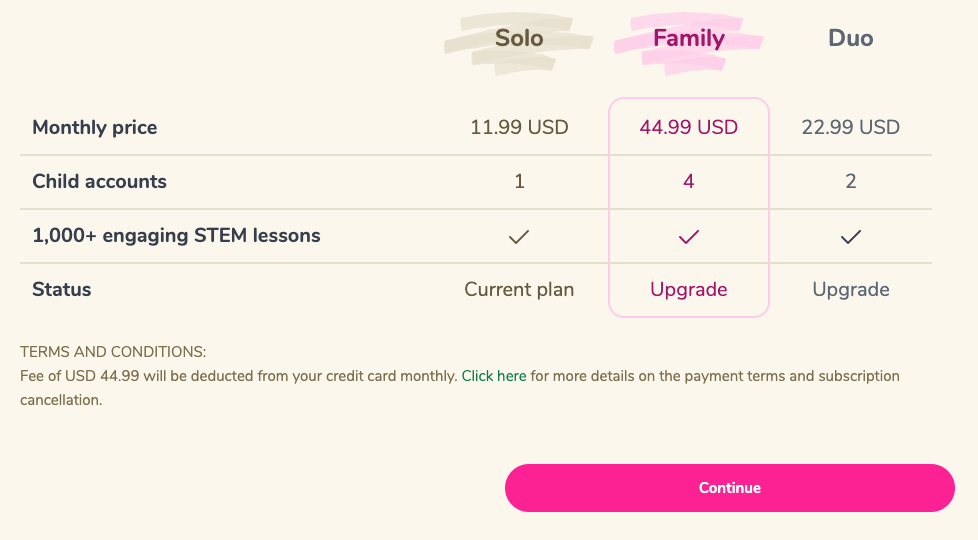Click Upgrade under the Family plan
Screen dimensions: 978x540
pyautogui.click(x=689, y=290)
